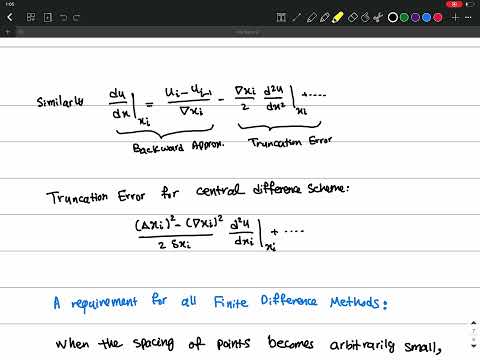Toggle the read-only mode icon
Image resolution: width=480 pixels, height=360 pixels.
[x=281, y=17]
